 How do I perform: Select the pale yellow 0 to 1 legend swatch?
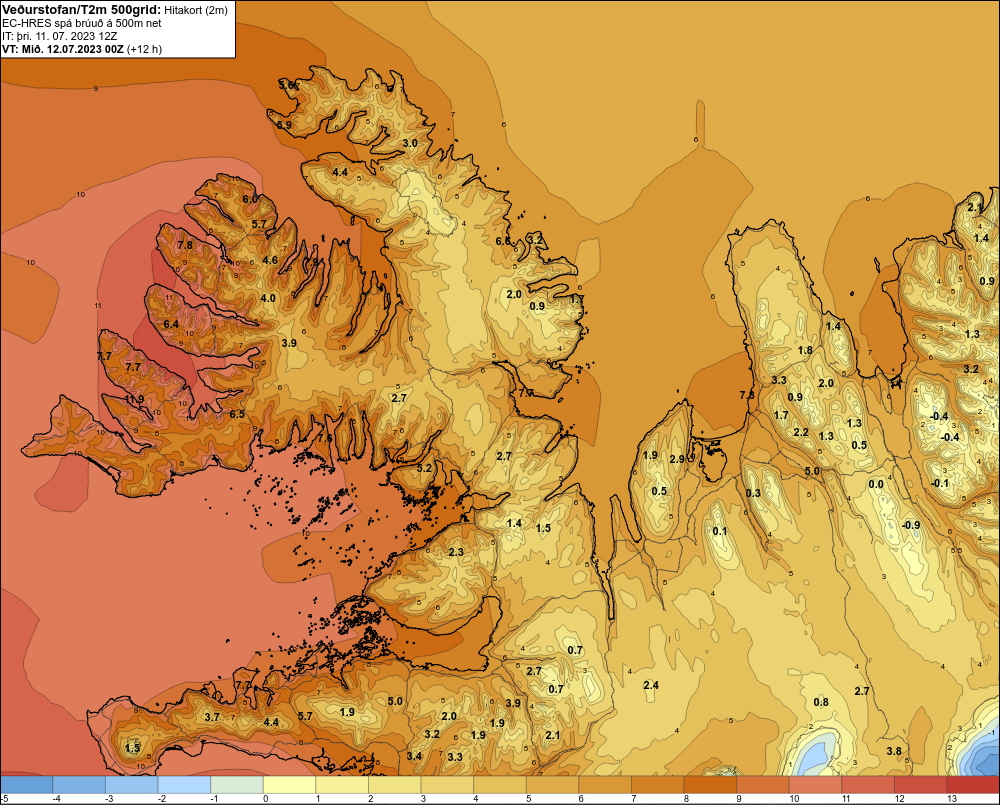click(x=290, y=785)
